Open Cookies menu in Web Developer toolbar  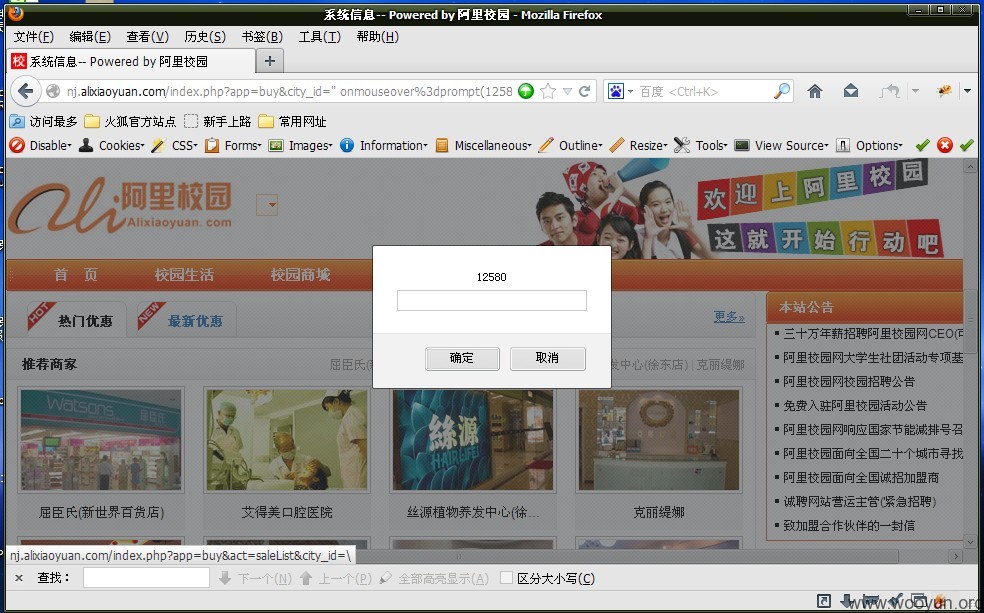pyautogui.click(x=112, y=146)
